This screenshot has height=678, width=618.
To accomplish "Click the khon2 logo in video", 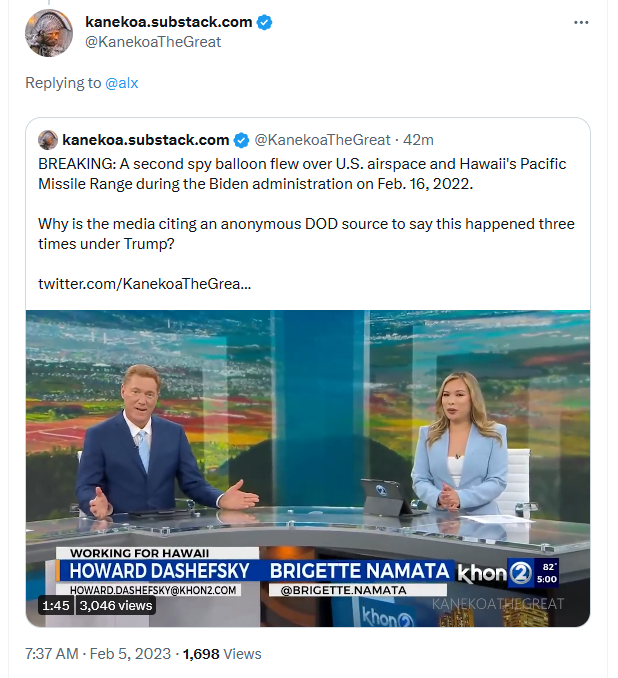I will tap(495, 574).
